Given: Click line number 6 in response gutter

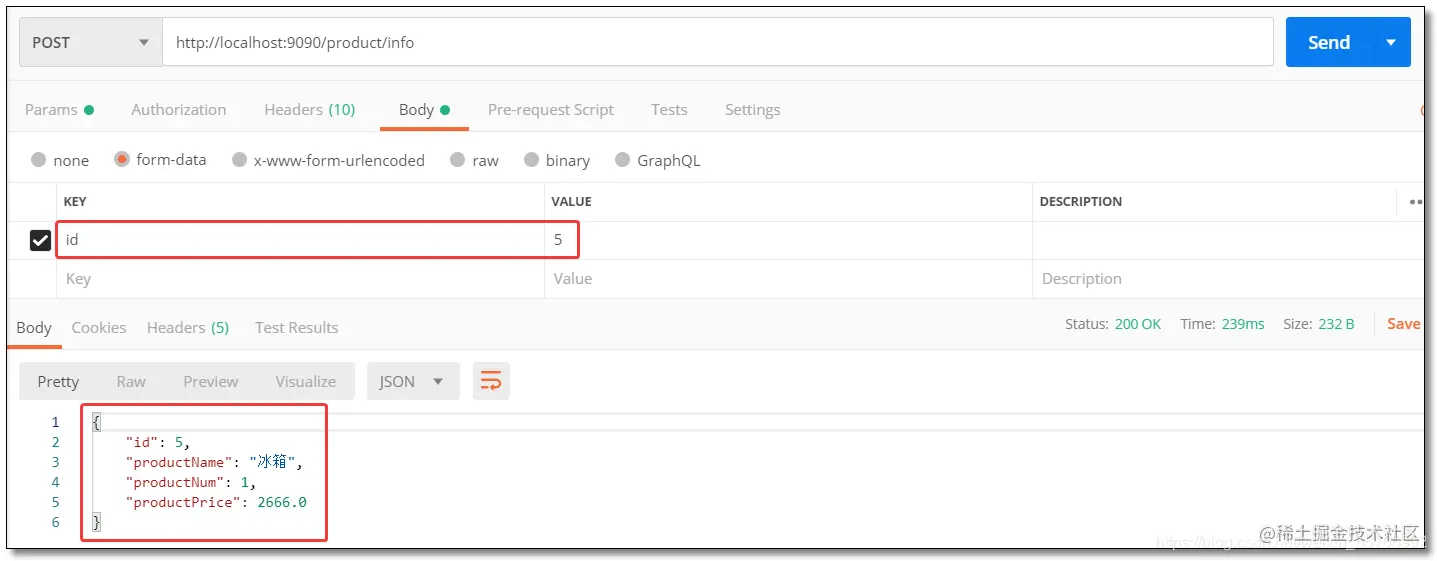Looking at the screenshot, I should point(55,522).
